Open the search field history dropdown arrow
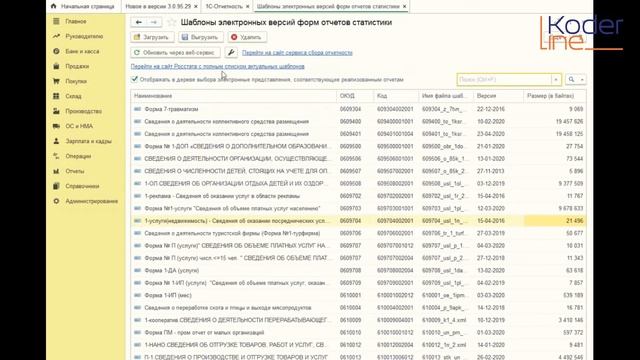Screen dimensions: 640x360 point(556,80)
